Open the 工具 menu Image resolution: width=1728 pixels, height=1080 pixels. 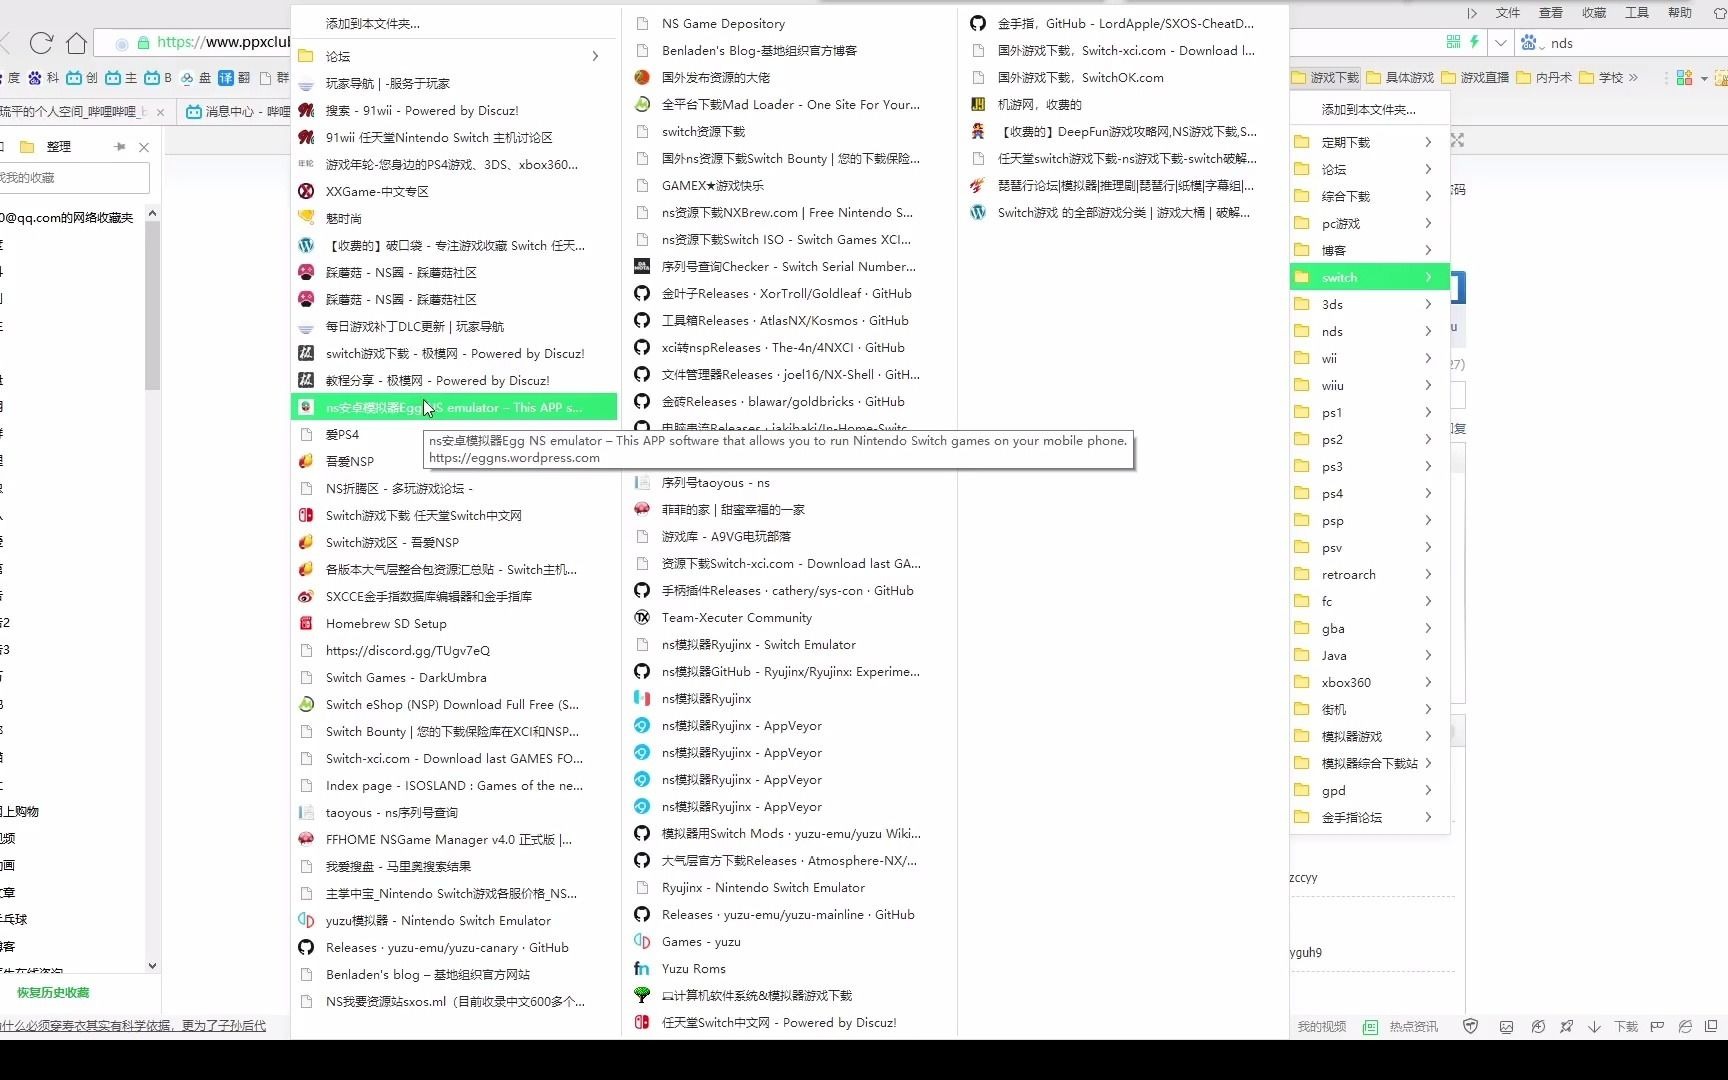pyautogui.click(x=1636, y=13)
